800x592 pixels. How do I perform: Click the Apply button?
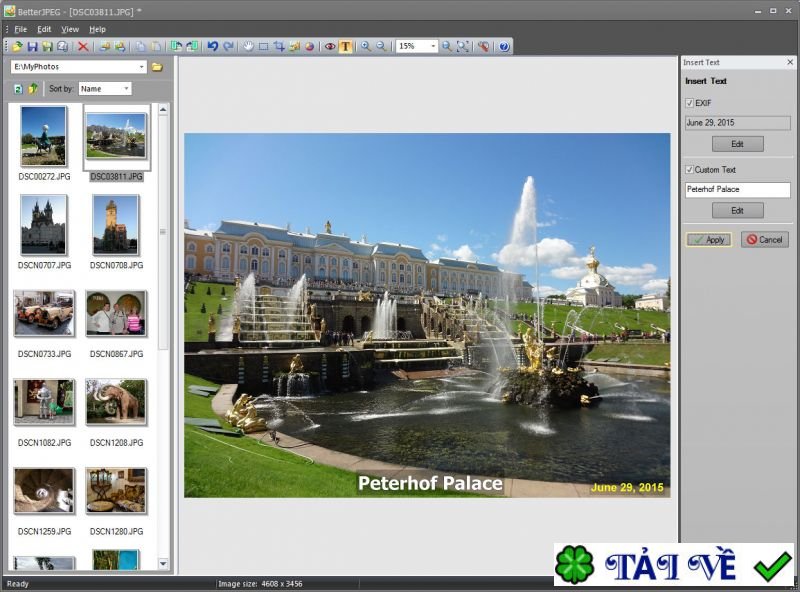click(x=708, y=240)
